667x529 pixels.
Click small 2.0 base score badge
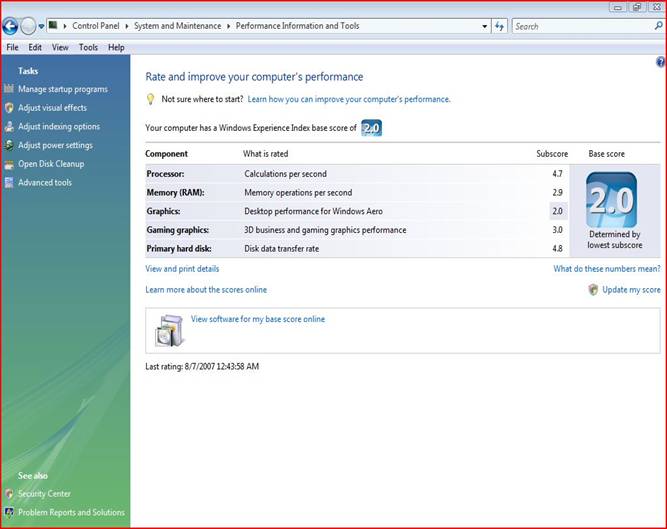coord(371,128)
